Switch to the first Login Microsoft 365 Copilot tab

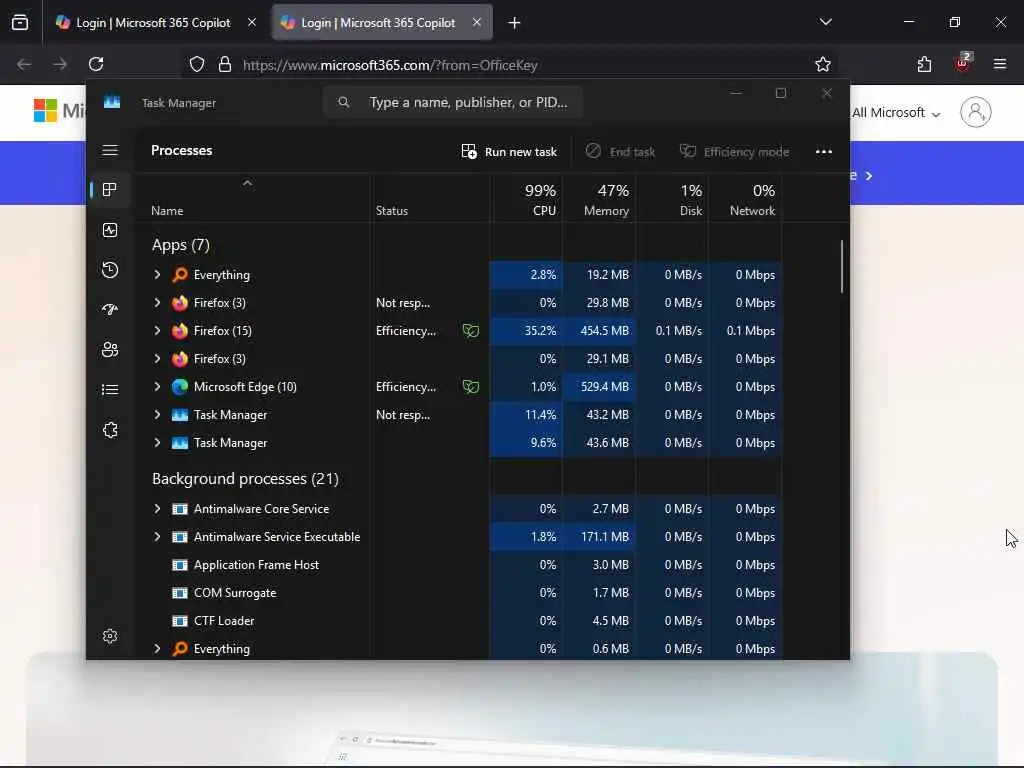[153, 23]
